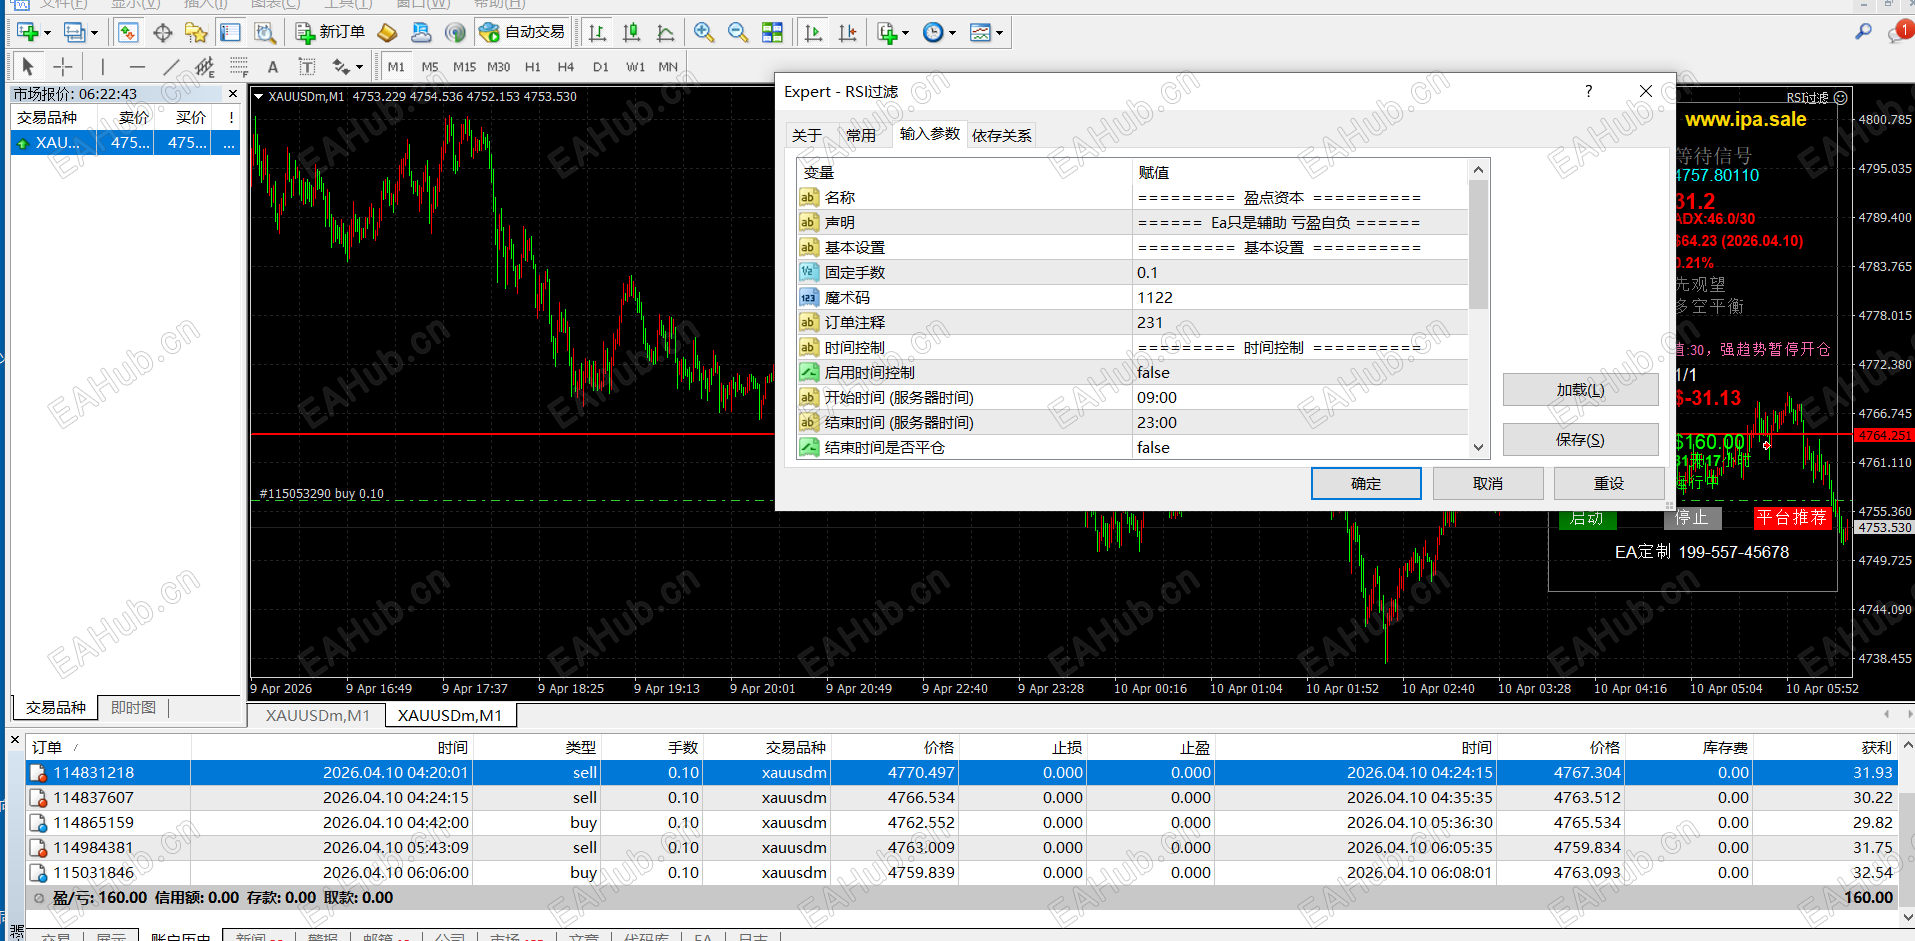Open the signals radar icon
This screenshot has width=1915, height=941.
tap(455, 32)
